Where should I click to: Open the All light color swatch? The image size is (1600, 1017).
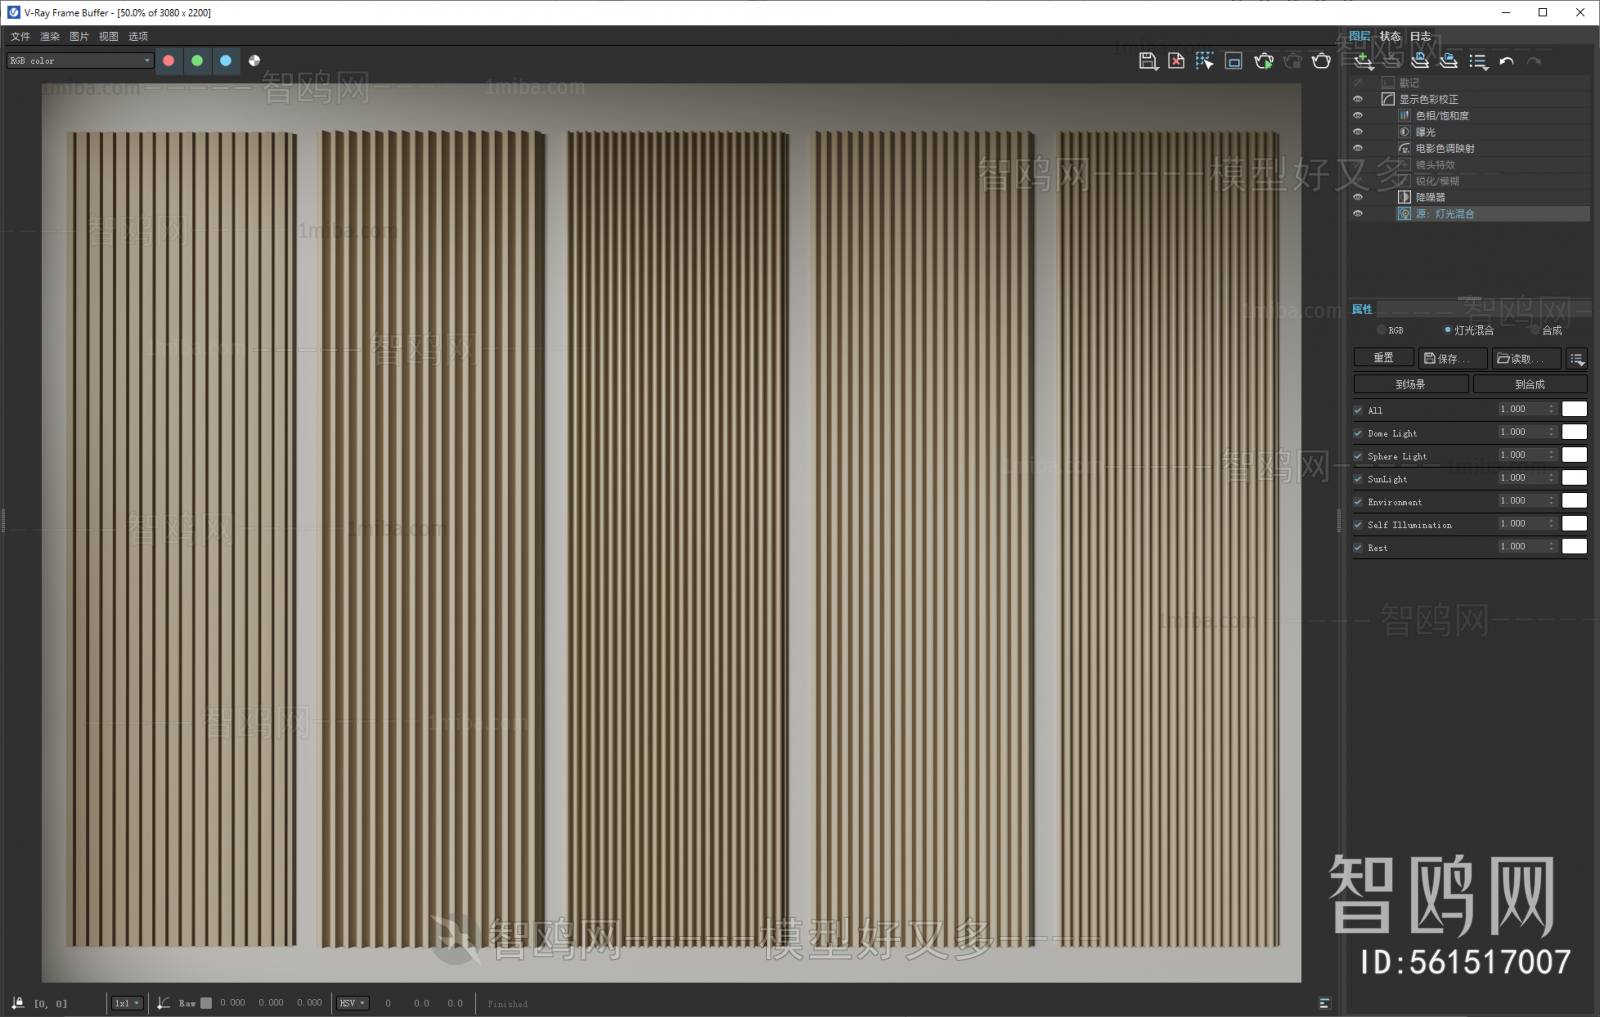[x=1574, y=409]
